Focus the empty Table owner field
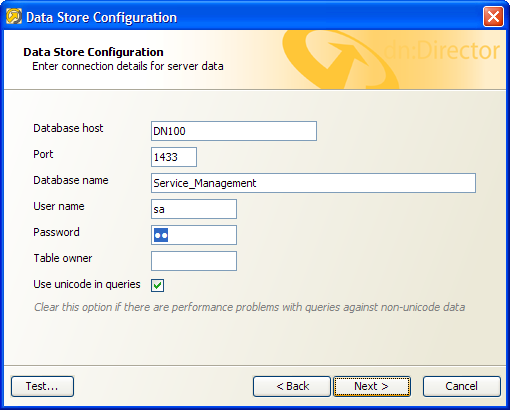This screenshot has height=410, width=510. pyautogui.click(x=194, y=261)
